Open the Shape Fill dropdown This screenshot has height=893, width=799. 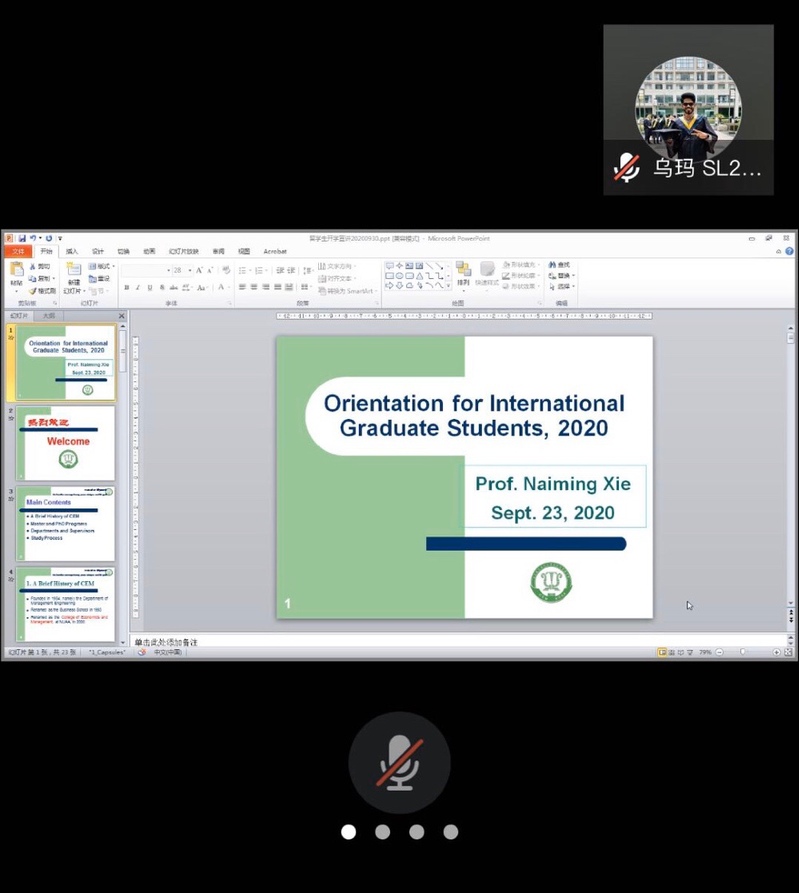[521, 265]
